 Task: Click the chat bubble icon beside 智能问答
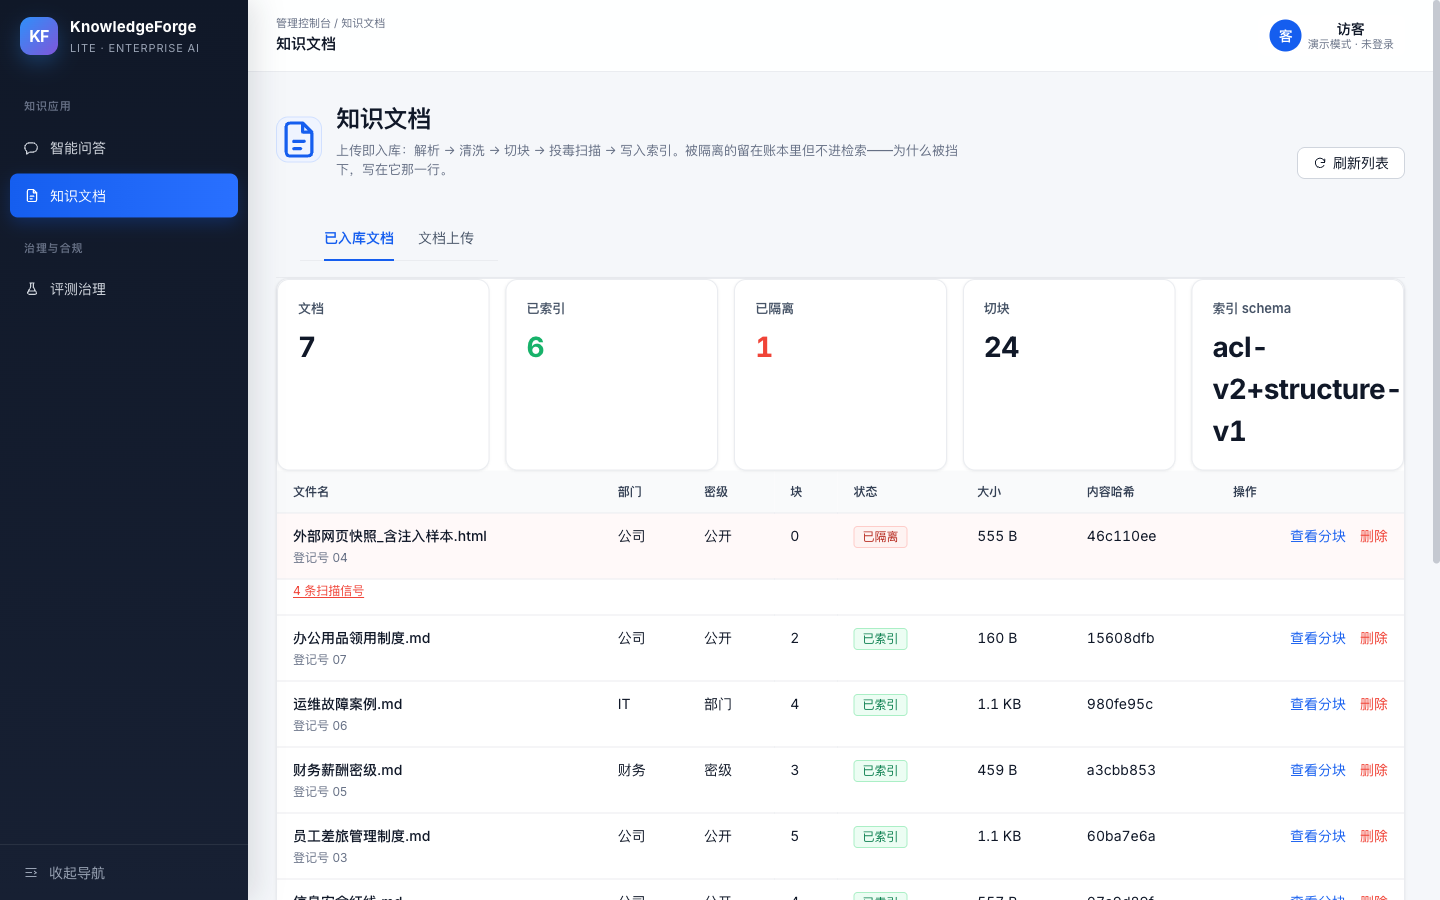click(31, 148)
